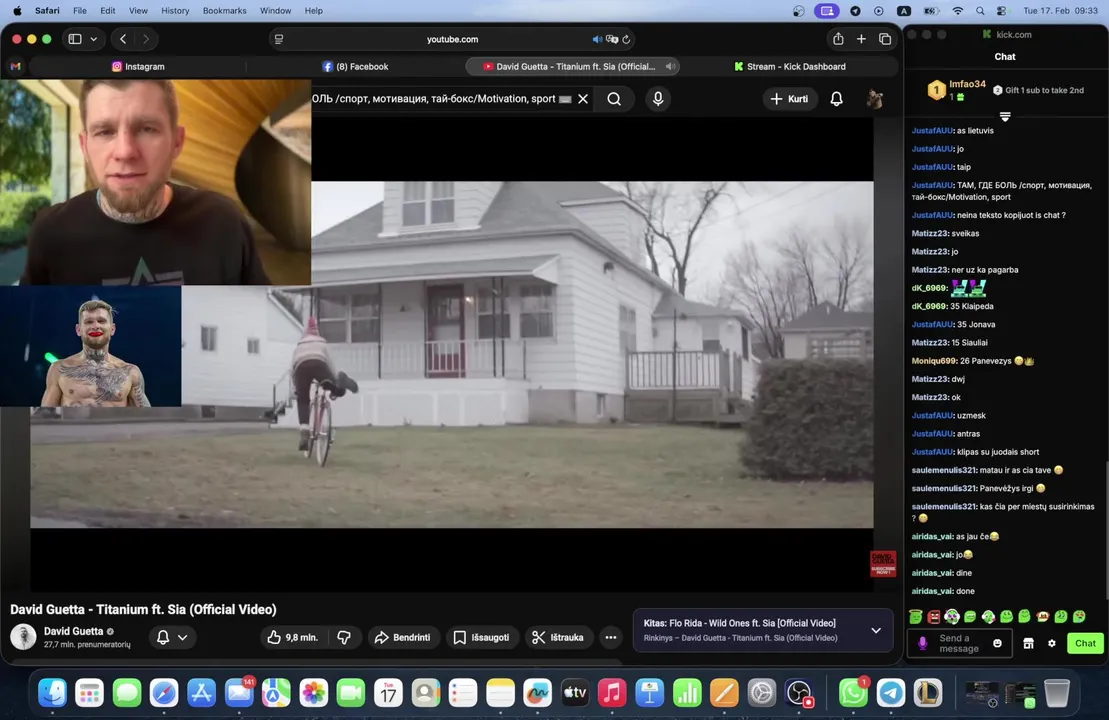Screen dimensions: 1109x720
Task: Open Safari sidebar options dropdown arrow
Action: pyautogui.click(x=93, y=39)
